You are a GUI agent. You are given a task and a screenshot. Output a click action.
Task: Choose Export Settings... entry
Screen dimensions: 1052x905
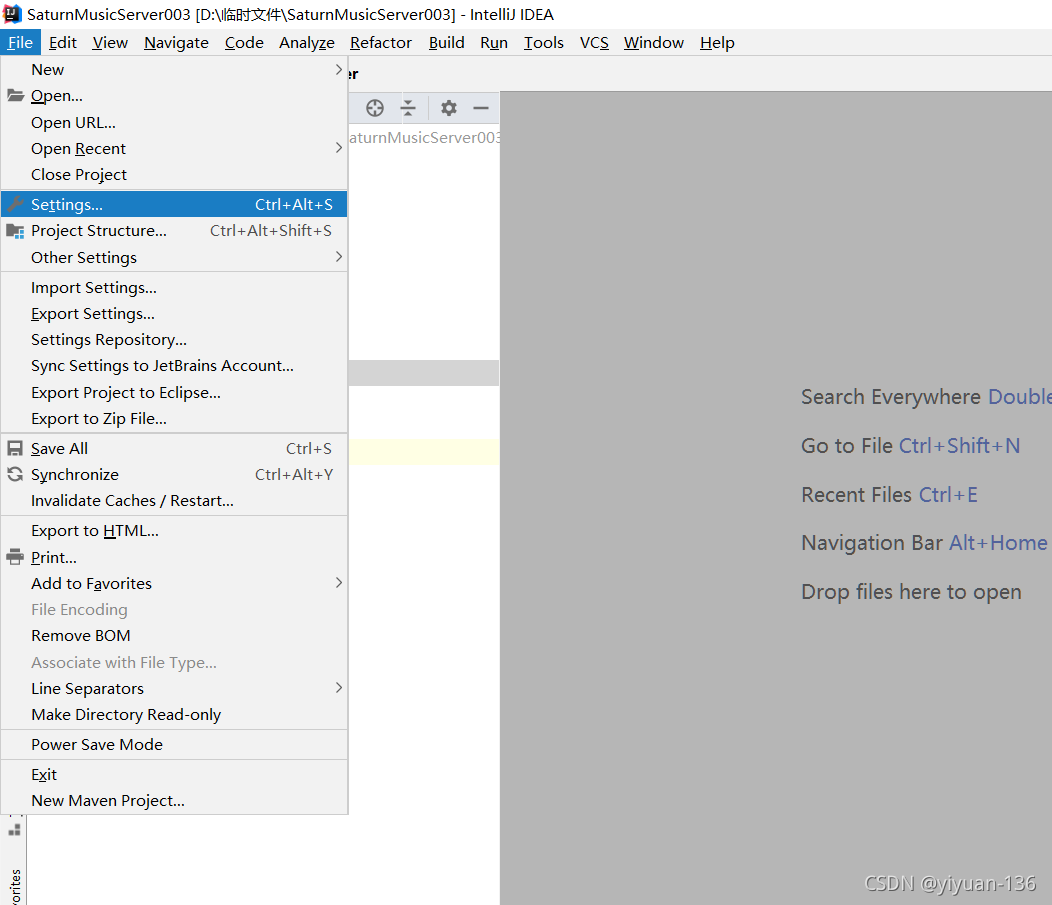point(174,313)
